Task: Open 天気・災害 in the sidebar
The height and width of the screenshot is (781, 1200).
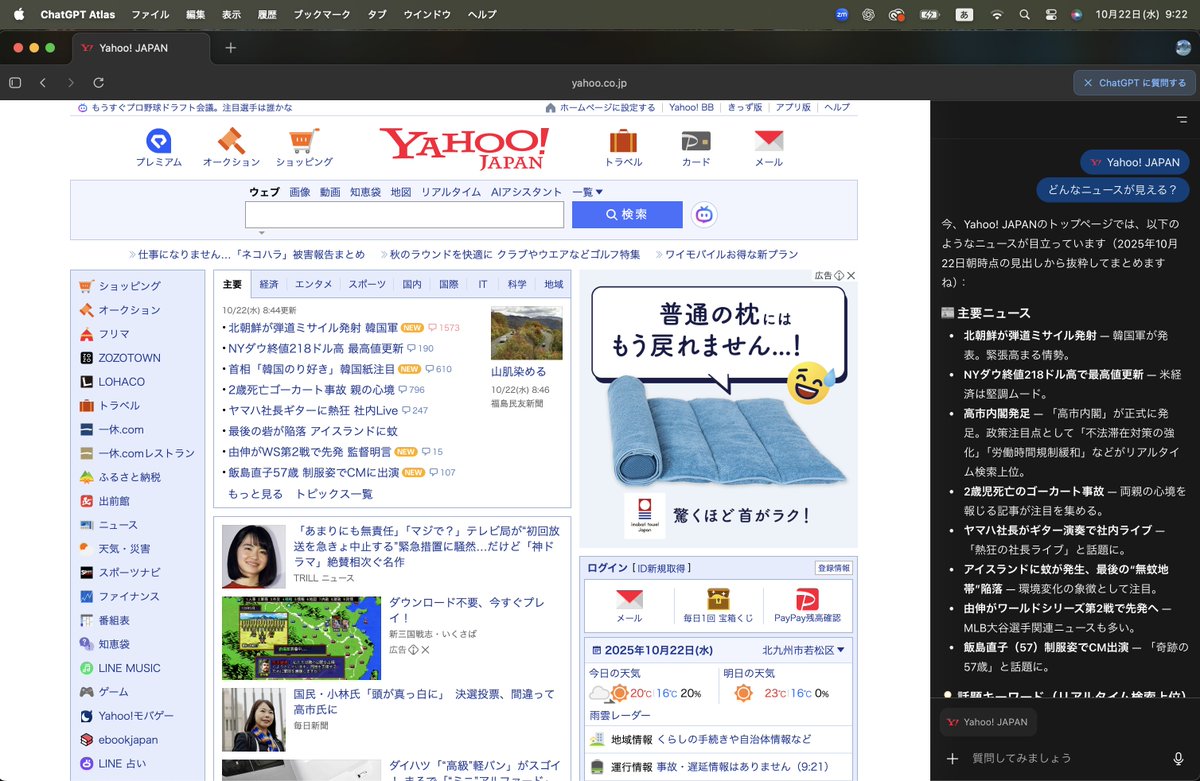Action: (124, 549)
